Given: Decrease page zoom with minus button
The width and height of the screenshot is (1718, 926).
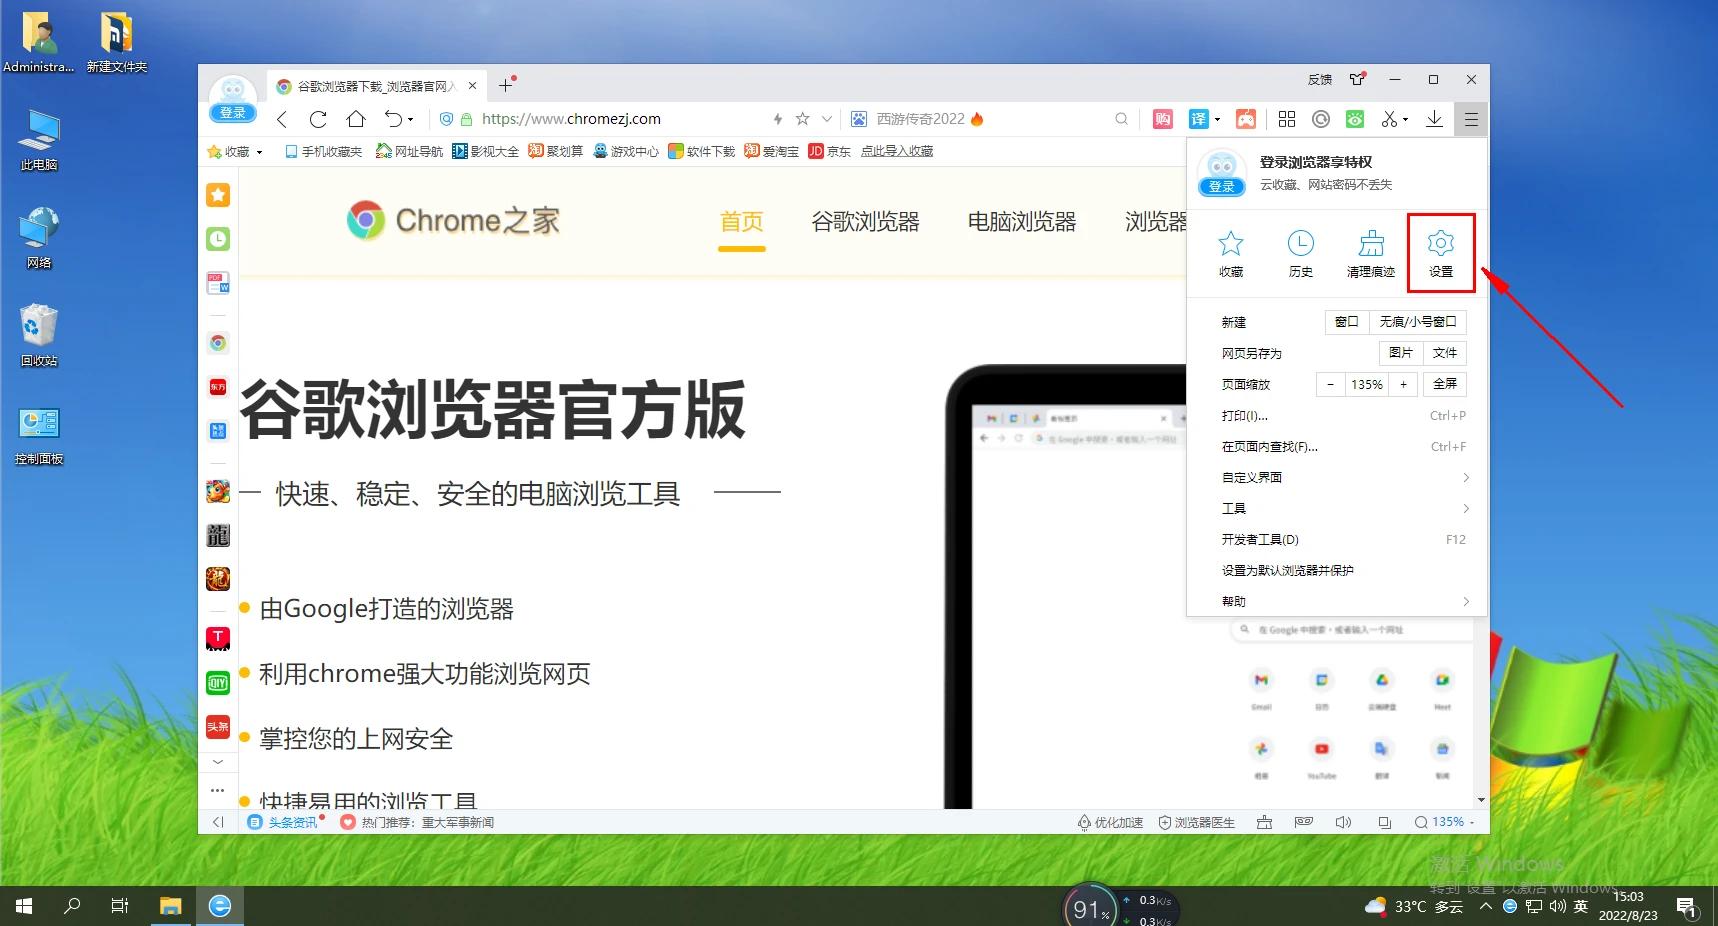Looking at the screenshot, I should pyautogui.click(x=1330, y=384).
